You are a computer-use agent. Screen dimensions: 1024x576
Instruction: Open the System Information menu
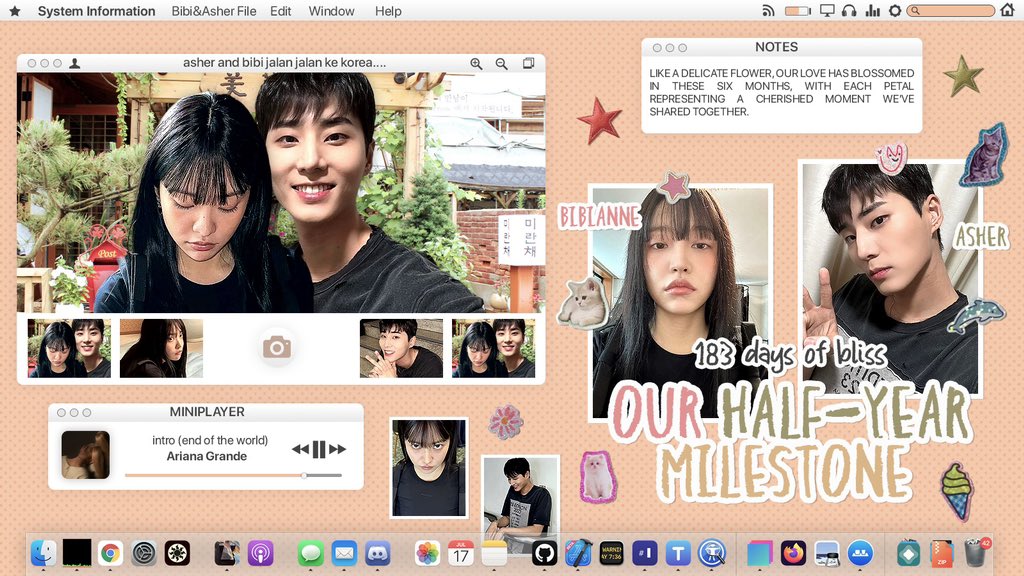coord(96,11)
